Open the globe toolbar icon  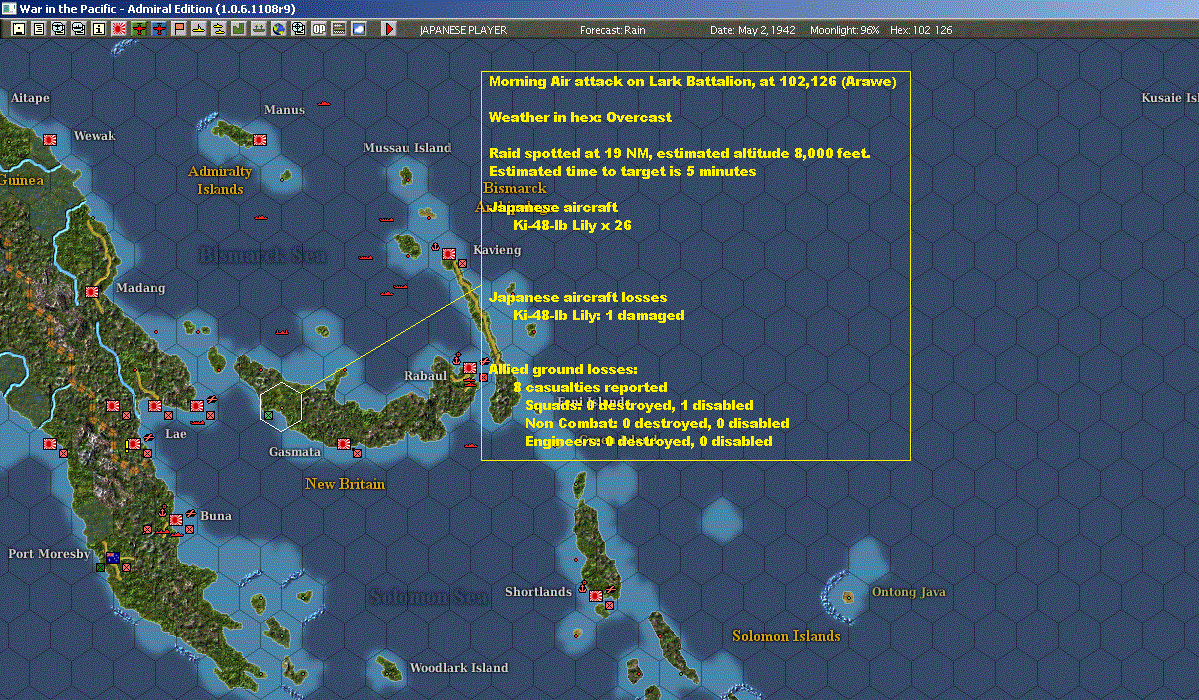(278, 29)
